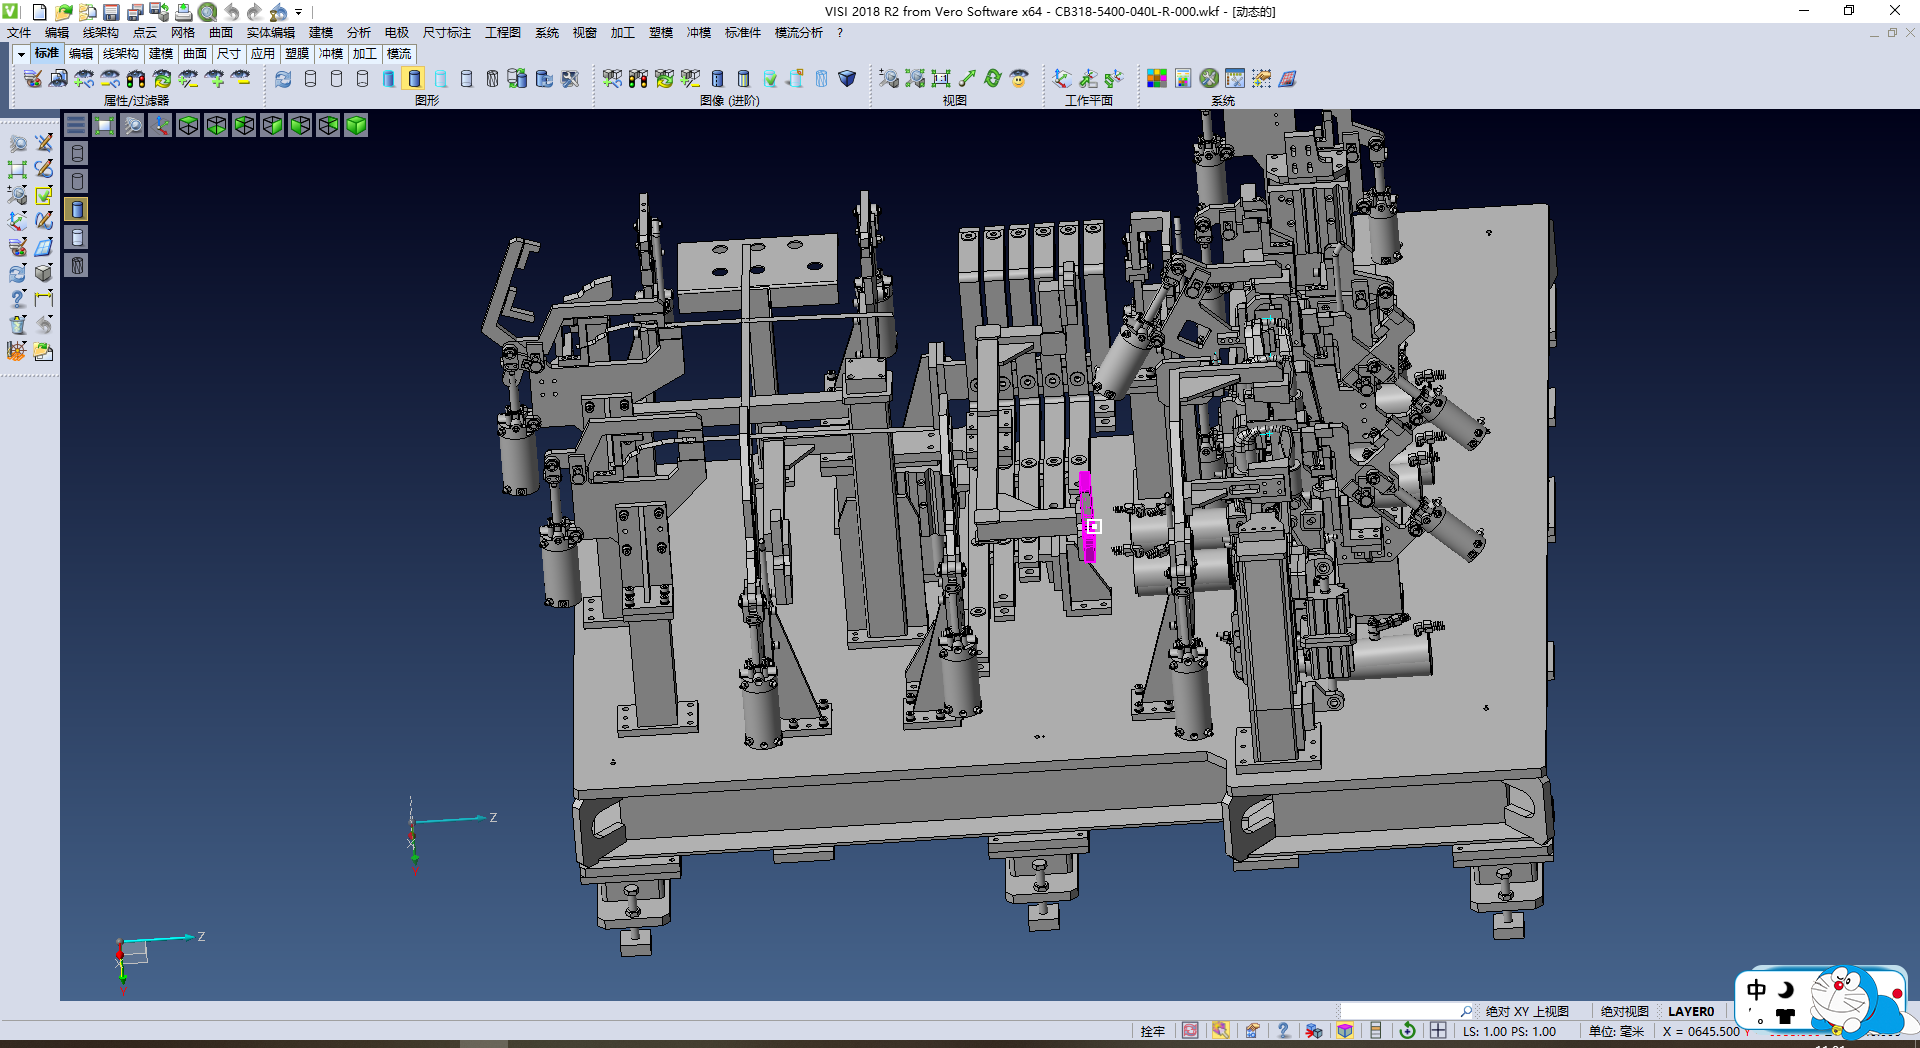Open the 分析 menu
This screenshot has width=1920, height=1048.
(358, 33)
